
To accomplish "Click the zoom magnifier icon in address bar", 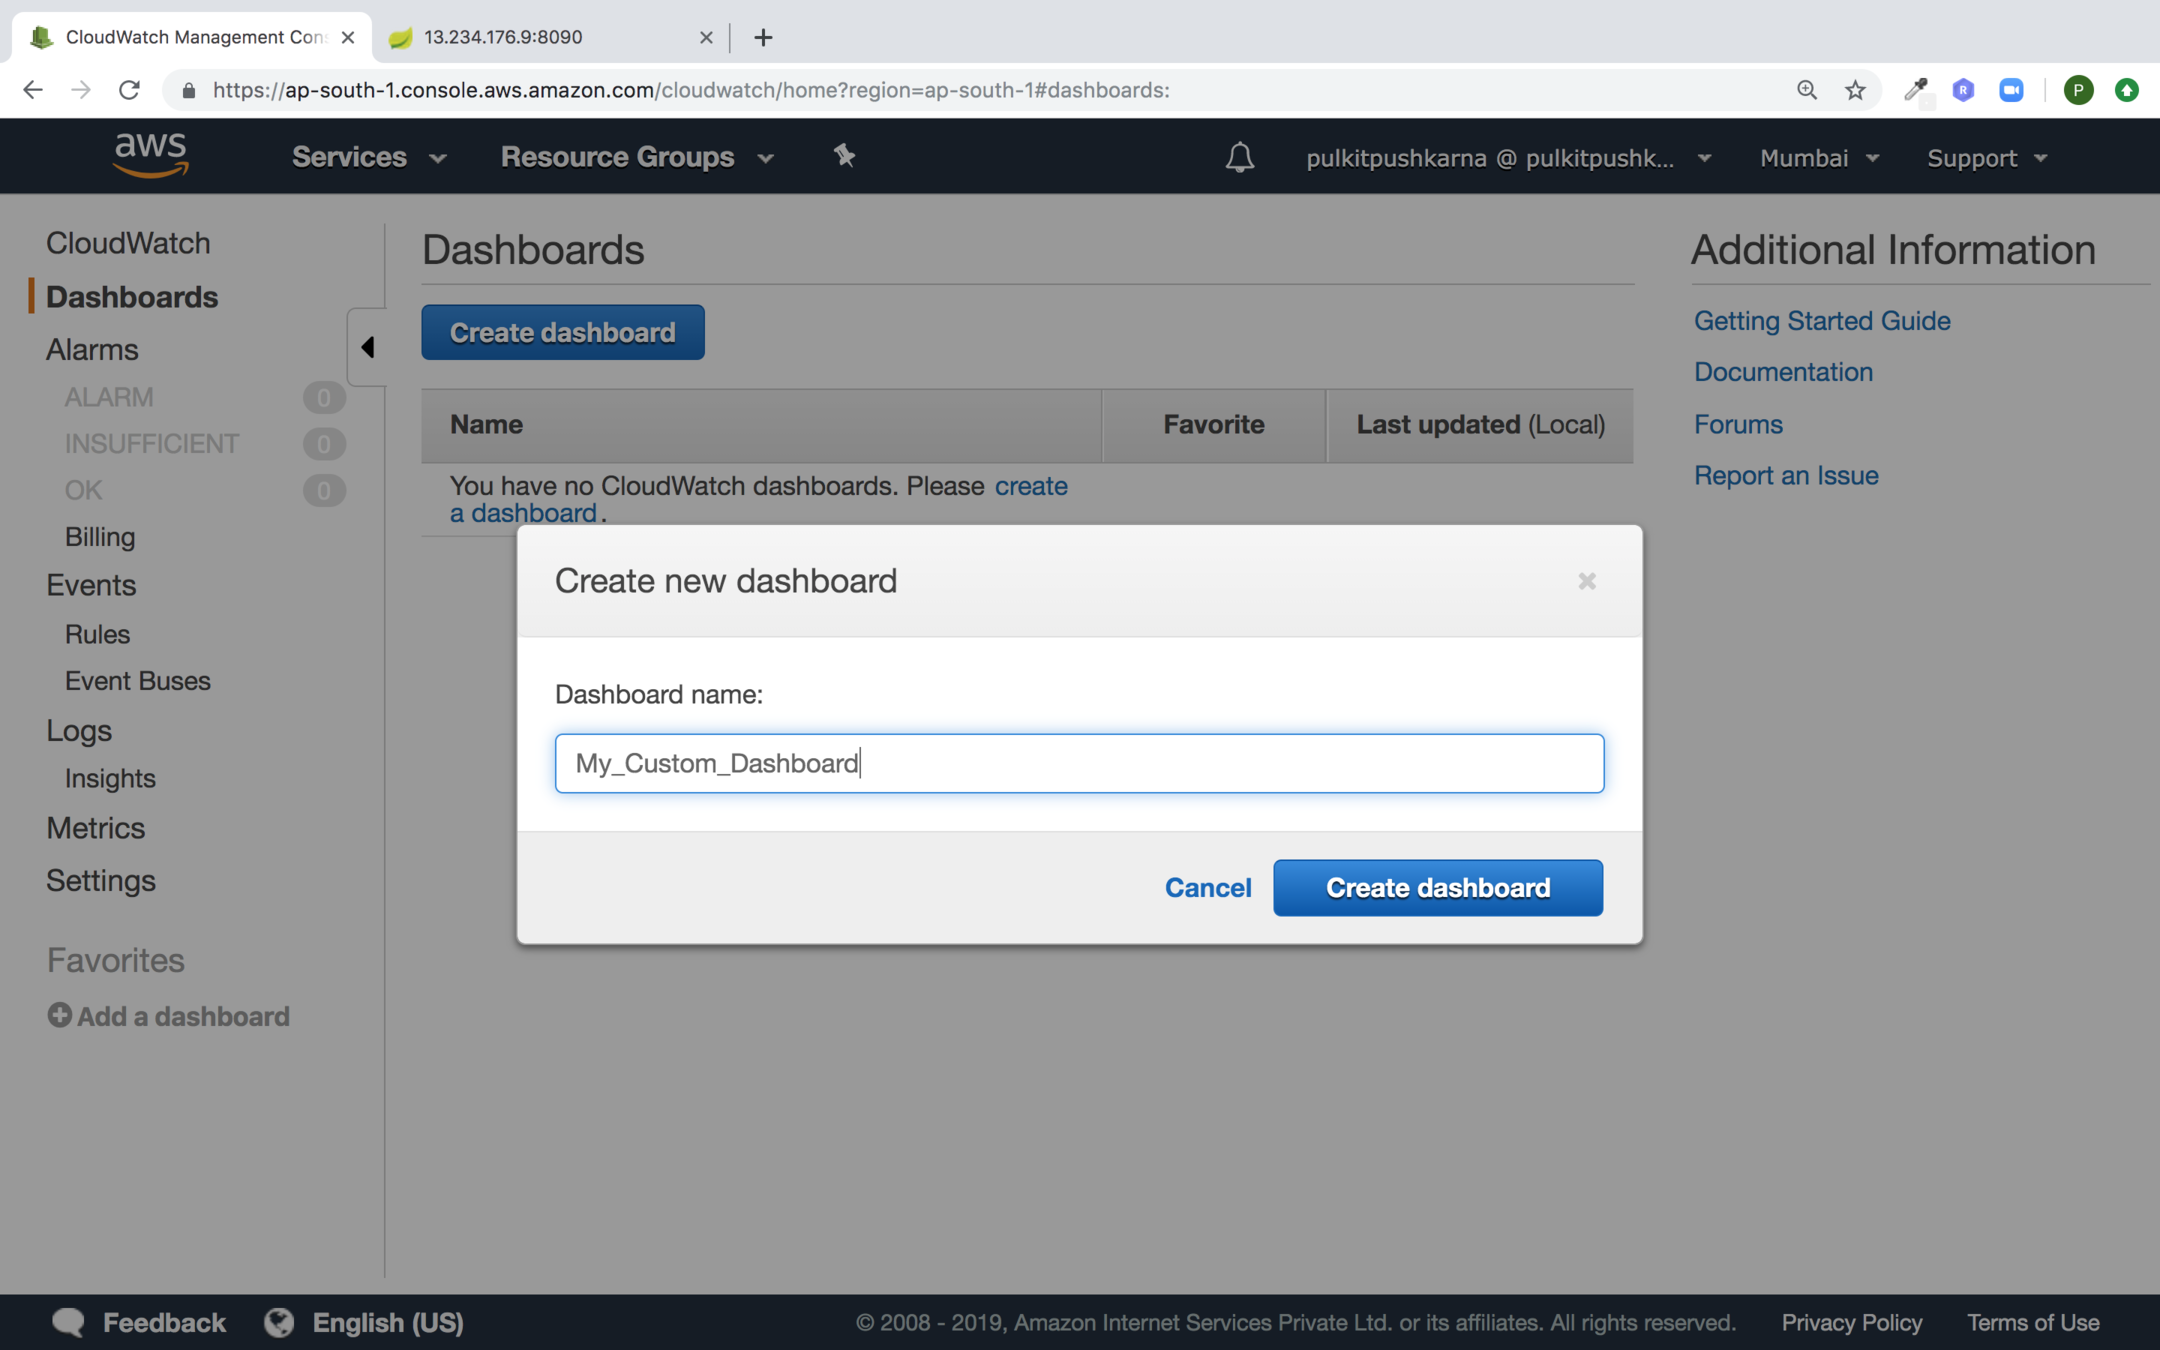I will [x=1806, y=90].
